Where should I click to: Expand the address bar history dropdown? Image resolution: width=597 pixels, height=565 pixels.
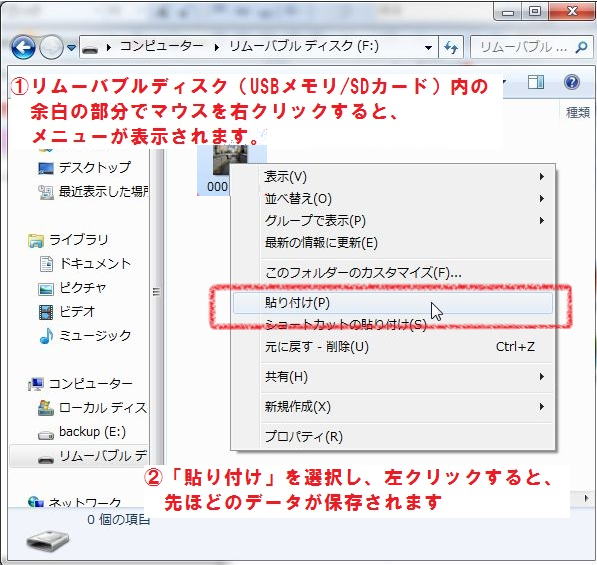pos(428,48)
